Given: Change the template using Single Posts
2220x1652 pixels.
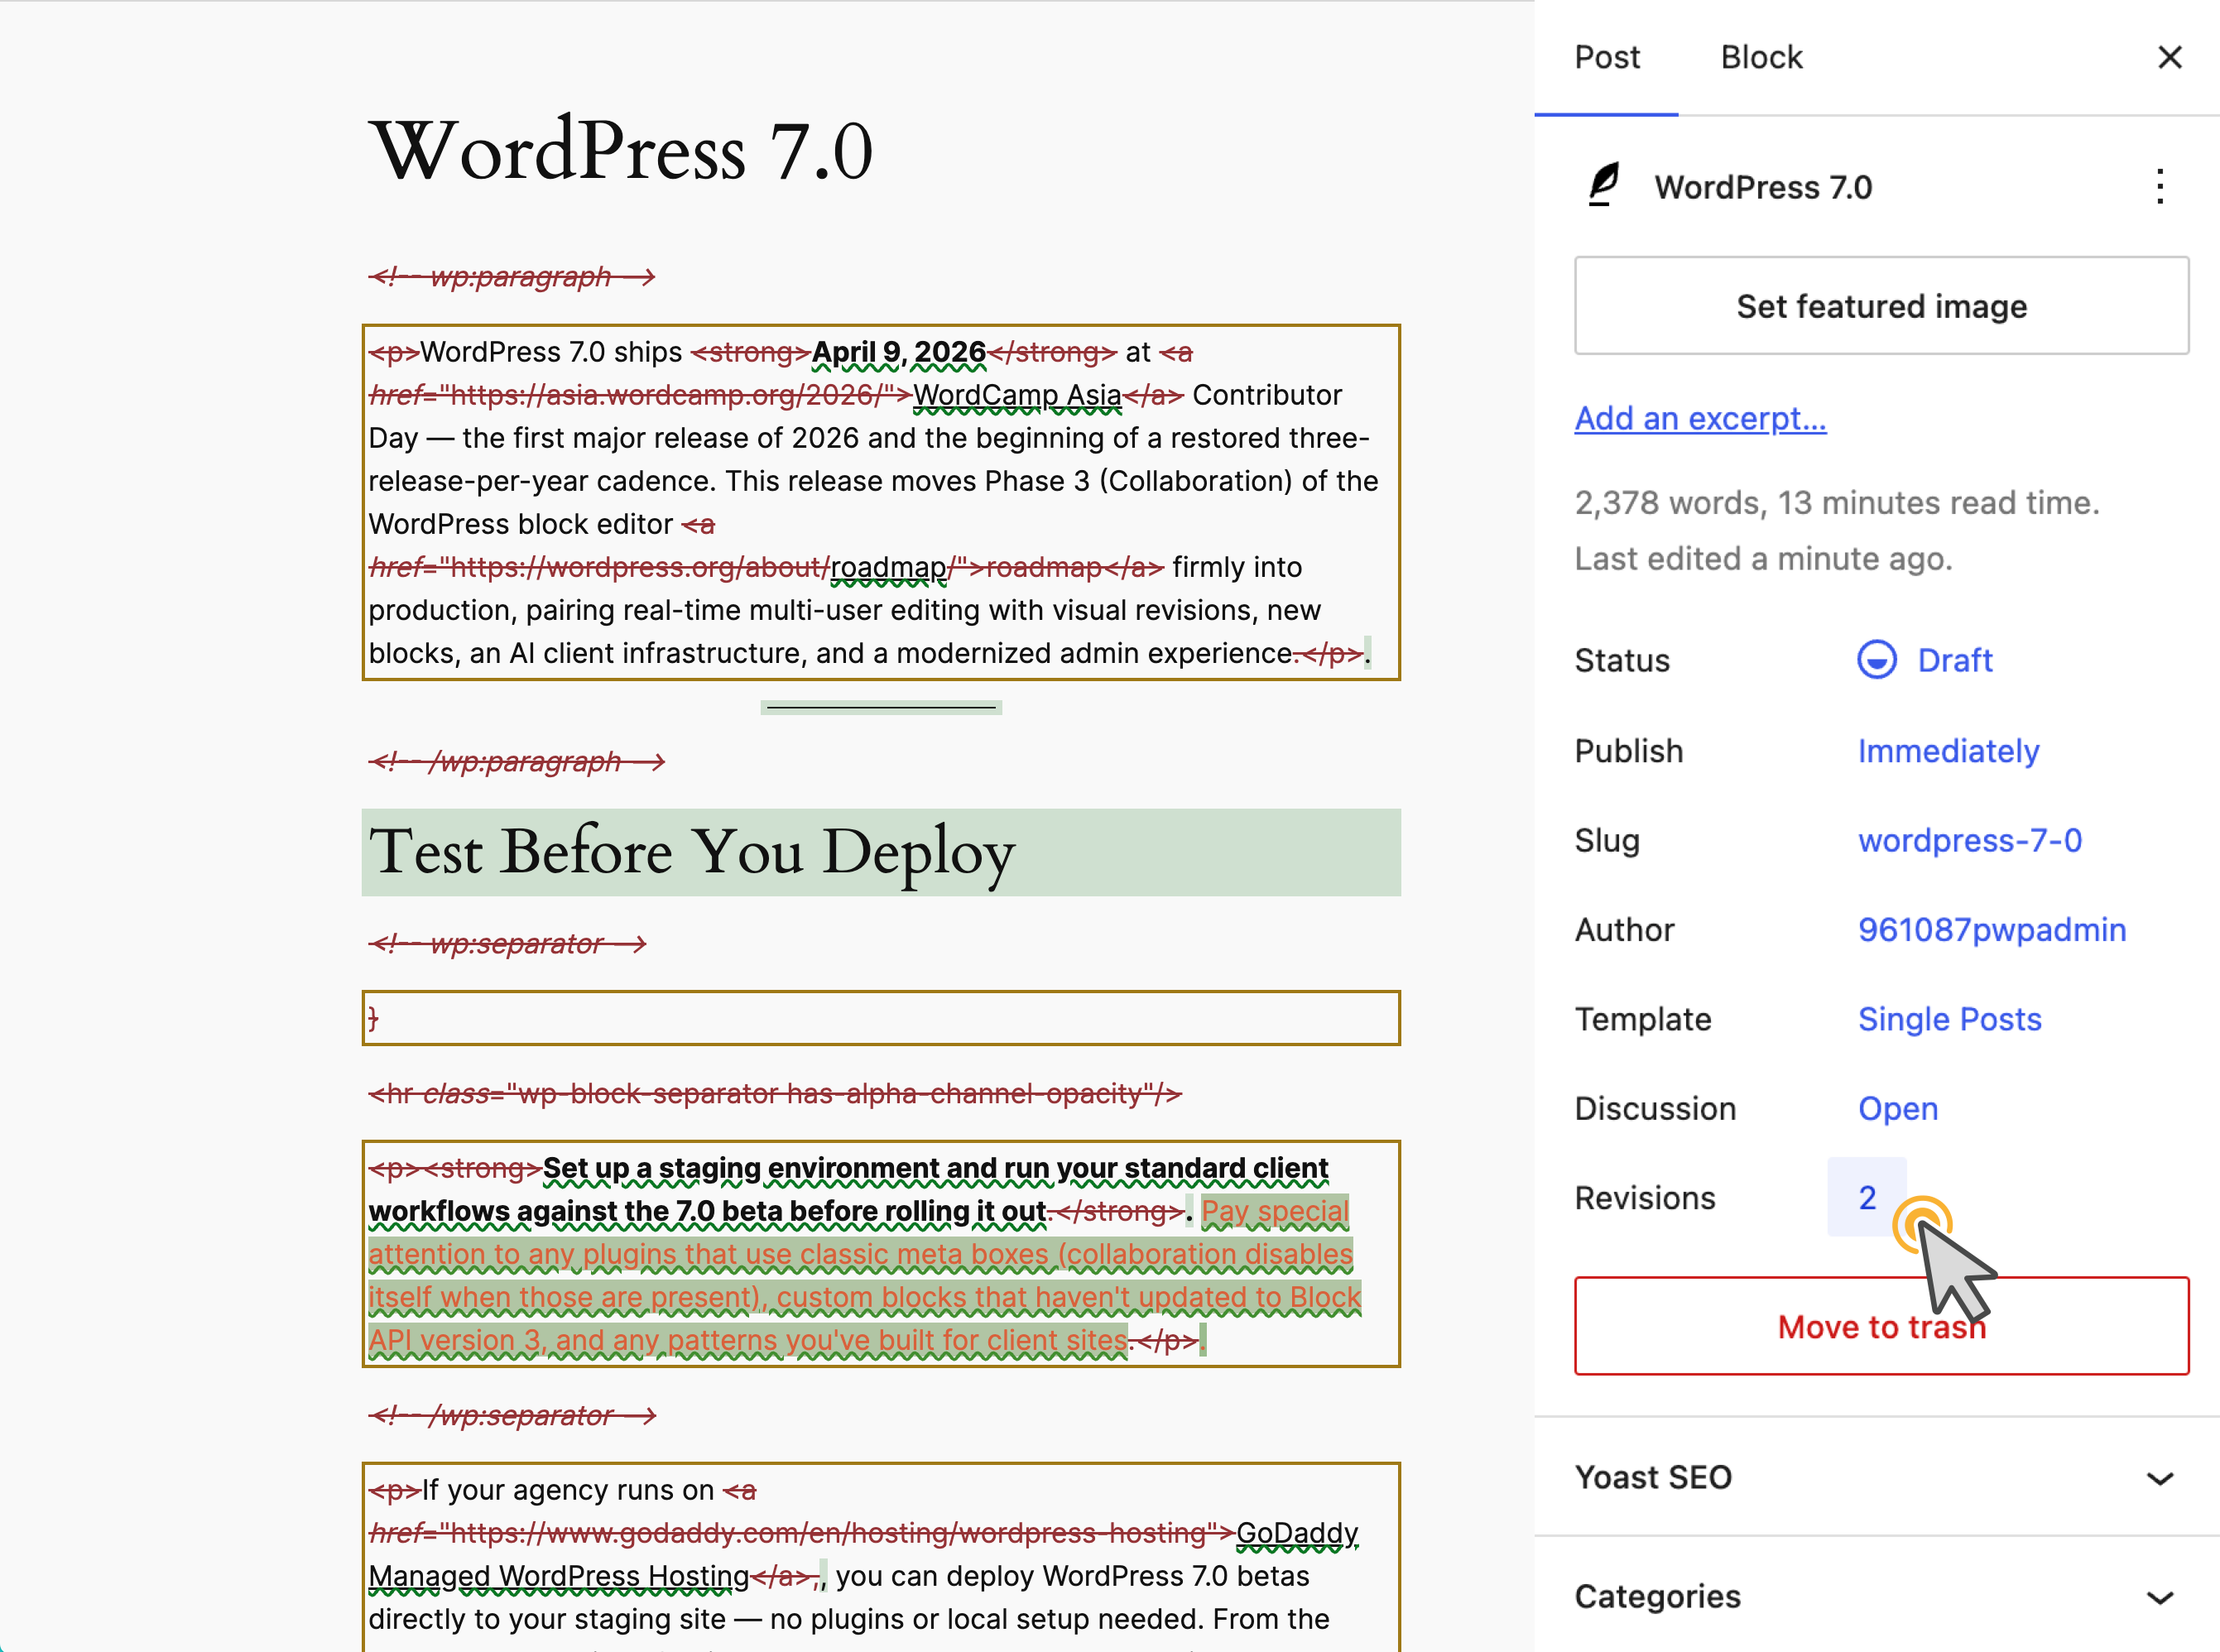Looking at the screenshot, I should point(1949,1019).
